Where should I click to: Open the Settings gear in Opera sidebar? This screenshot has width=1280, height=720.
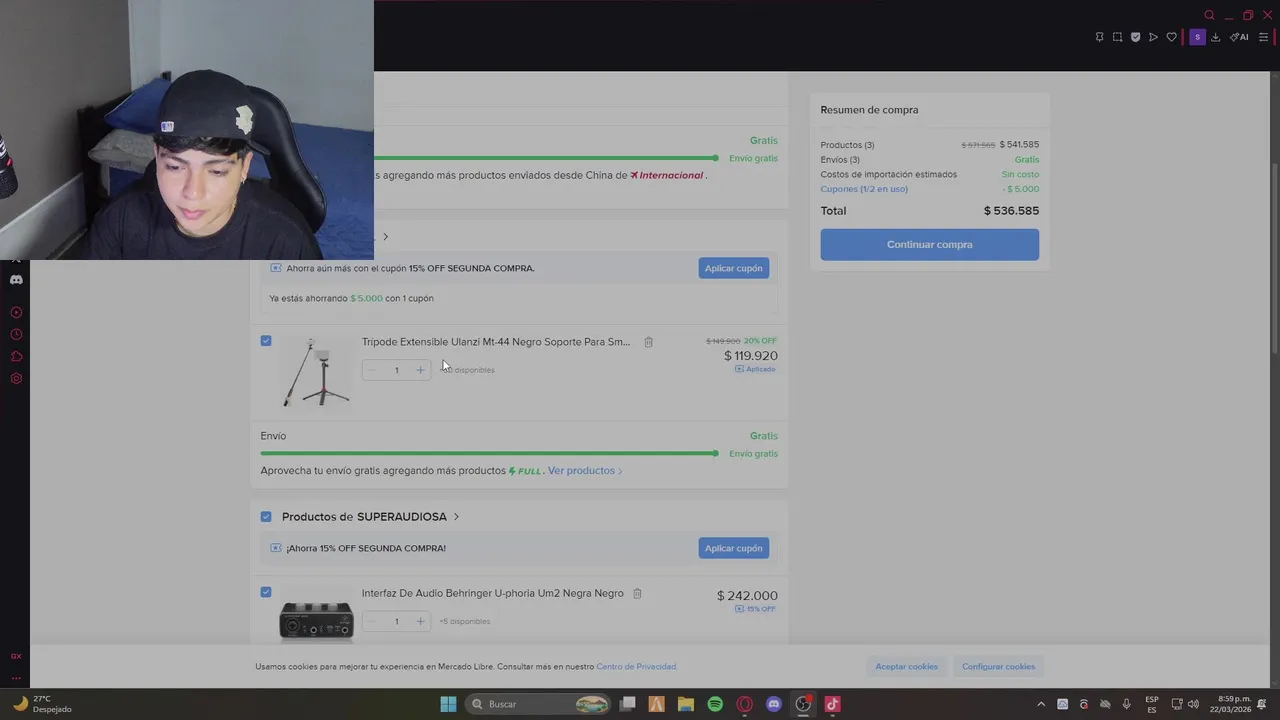[x=16, y=378]
